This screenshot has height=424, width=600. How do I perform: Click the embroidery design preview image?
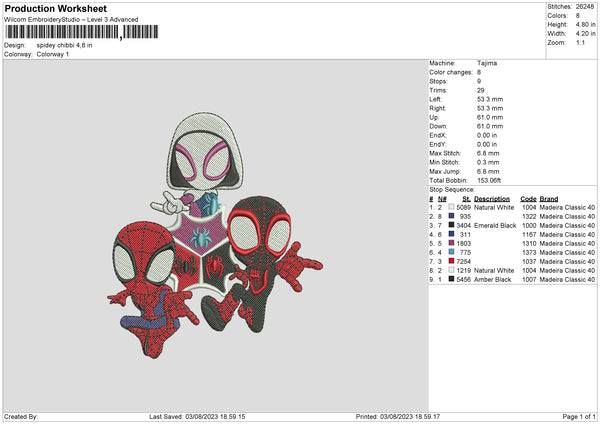click(x=215, y=235)
